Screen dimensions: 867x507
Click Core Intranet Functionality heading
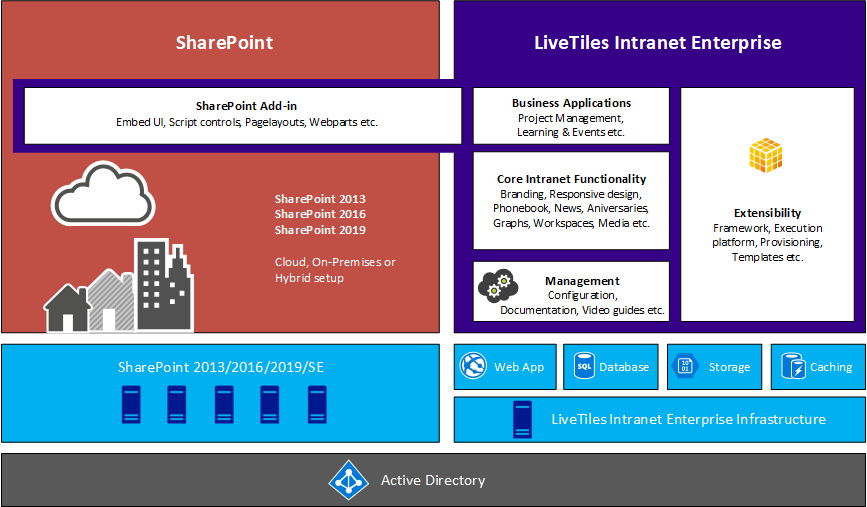571,179
